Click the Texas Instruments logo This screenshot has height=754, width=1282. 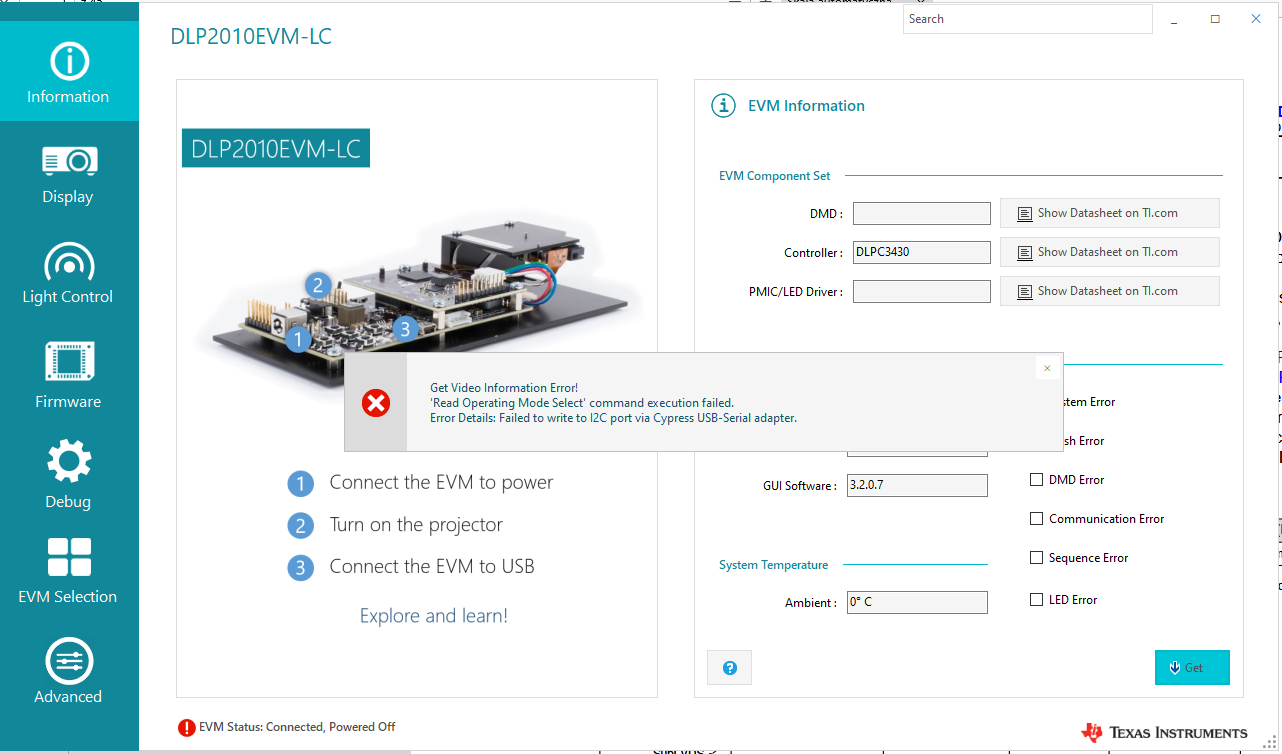[1164, 733]
